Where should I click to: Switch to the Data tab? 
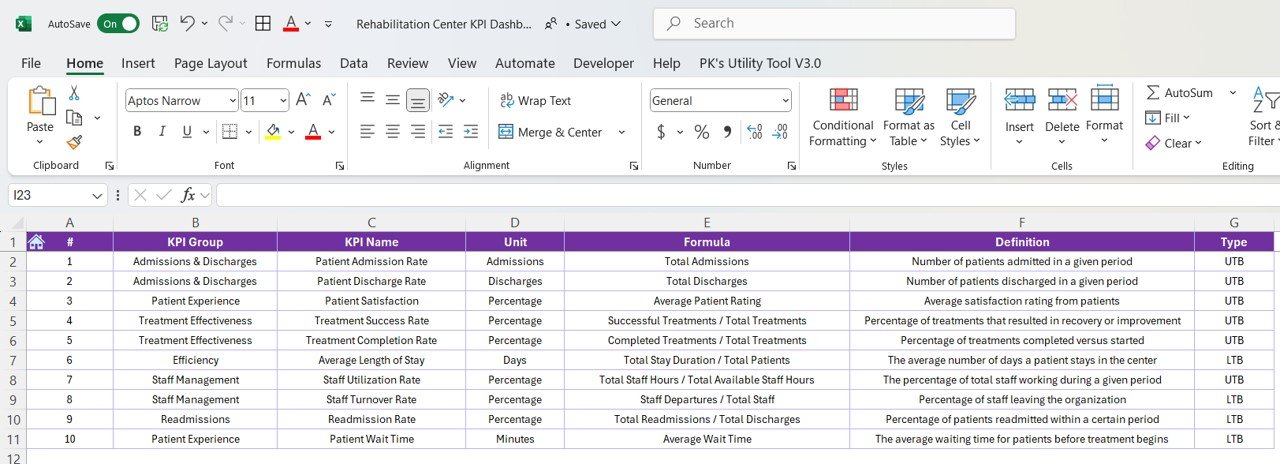point(354,63)
